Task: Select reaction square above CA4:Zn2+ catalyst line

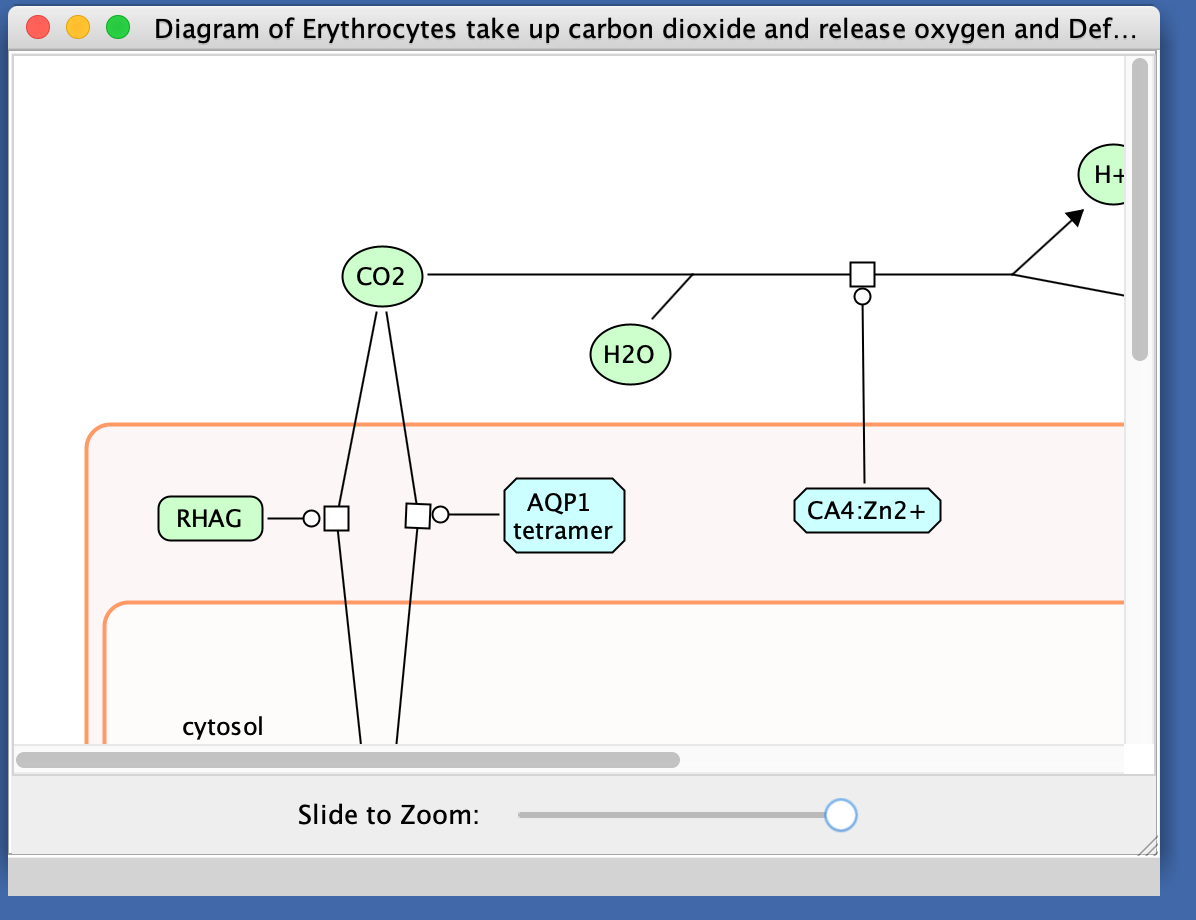Action: pos(862,273)
